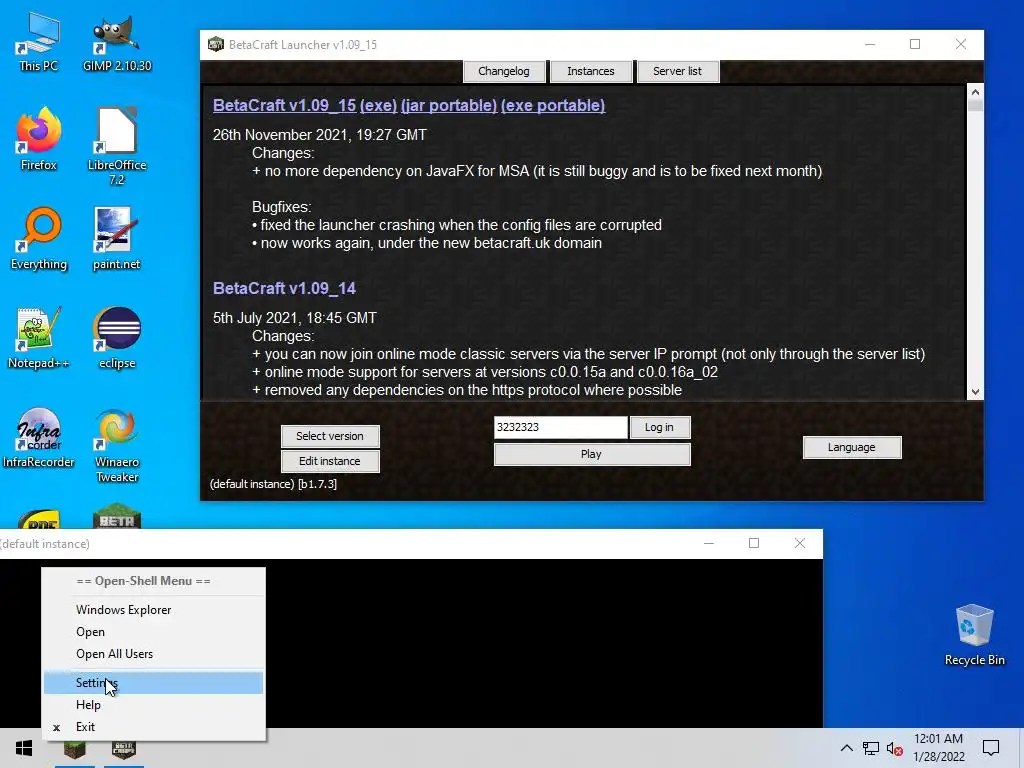
Task: Click the BetaCraft v1.09_14 heading
Action: pyautogui.click(x=285, y=288)
